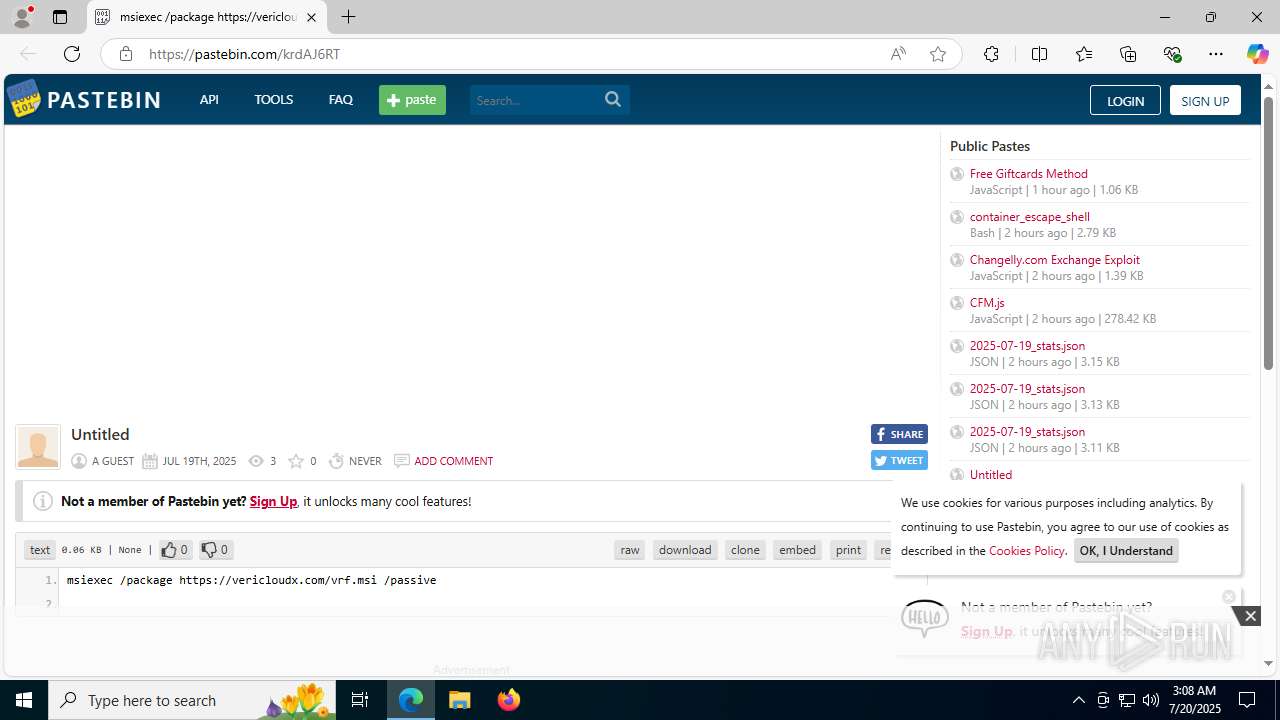Add page to favorites star icon

click(938, 54)
